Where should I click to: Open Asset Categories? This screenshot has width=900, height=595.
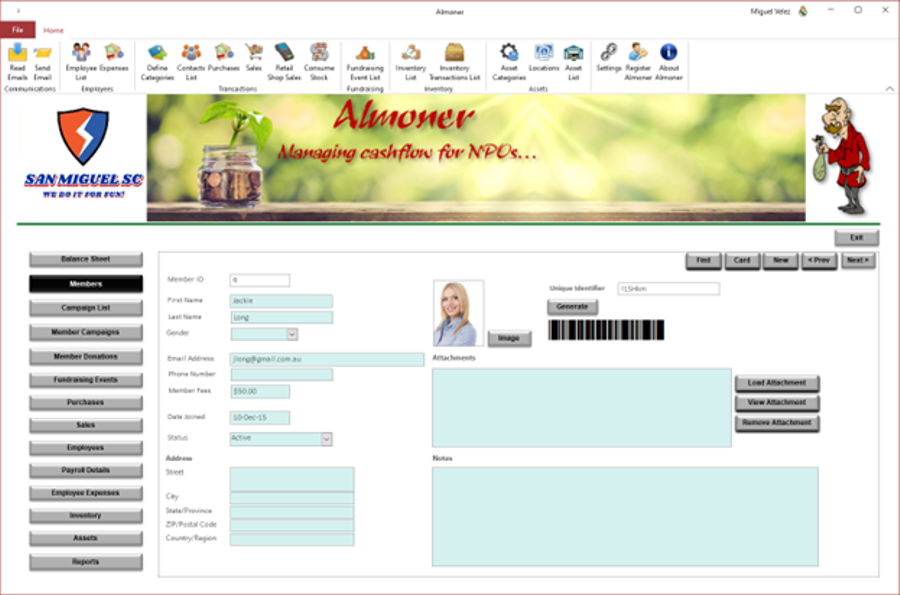click(x=509, y=61)
